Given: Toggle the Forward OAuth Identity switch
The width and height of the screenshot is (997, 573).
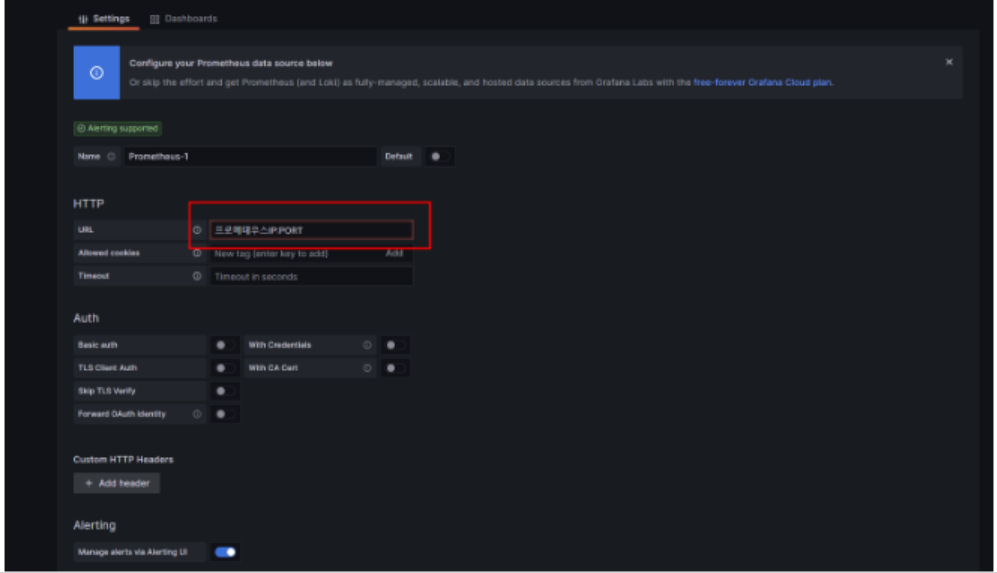Looking at the screenshot, I should pos(224,414).
